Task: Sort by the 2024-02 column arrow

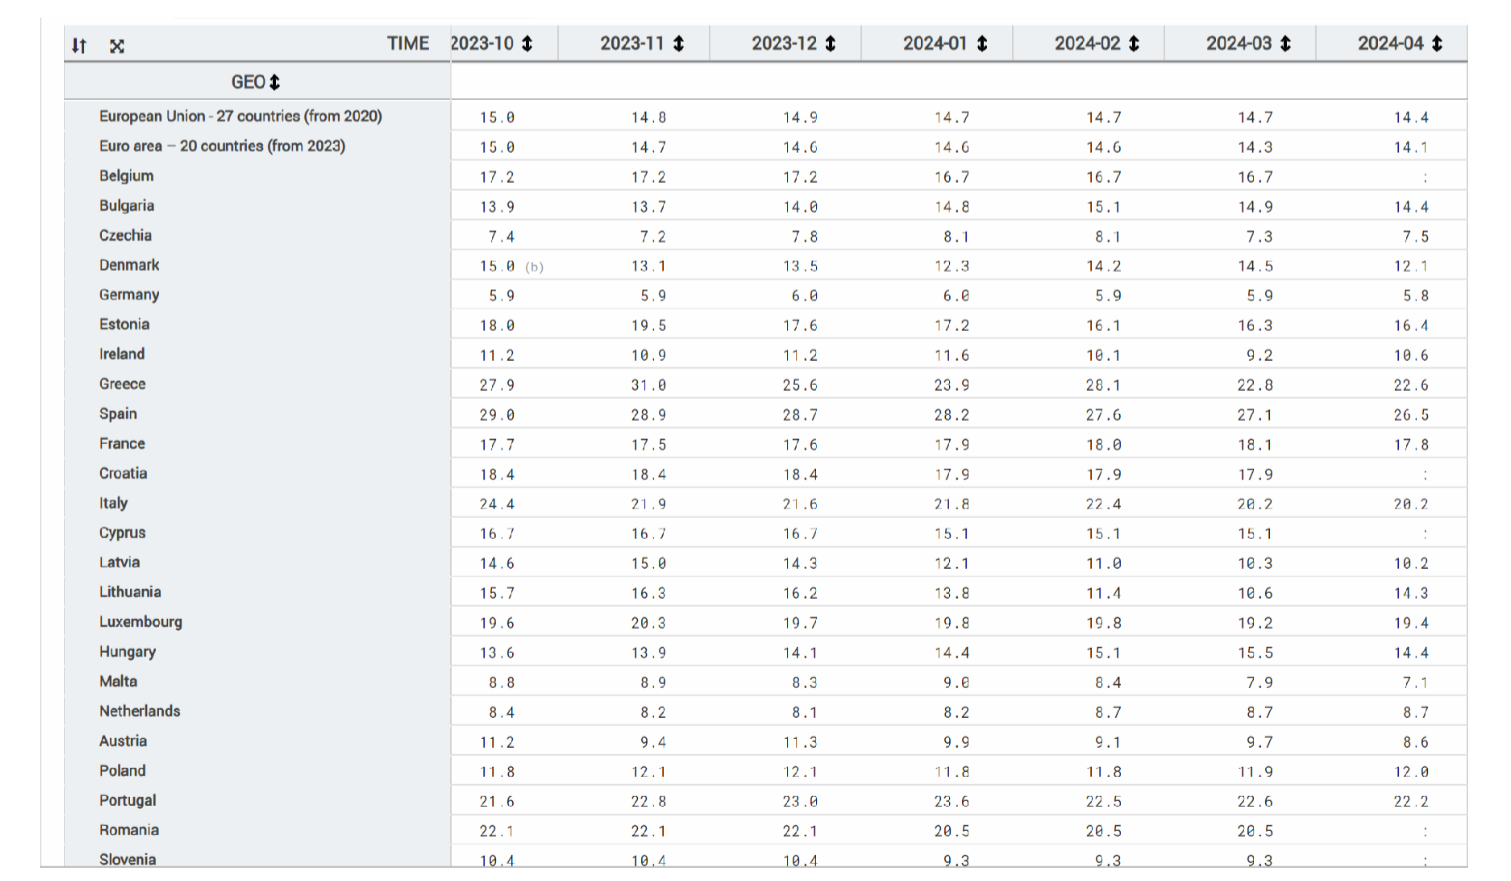Action: coord(1134,44)
